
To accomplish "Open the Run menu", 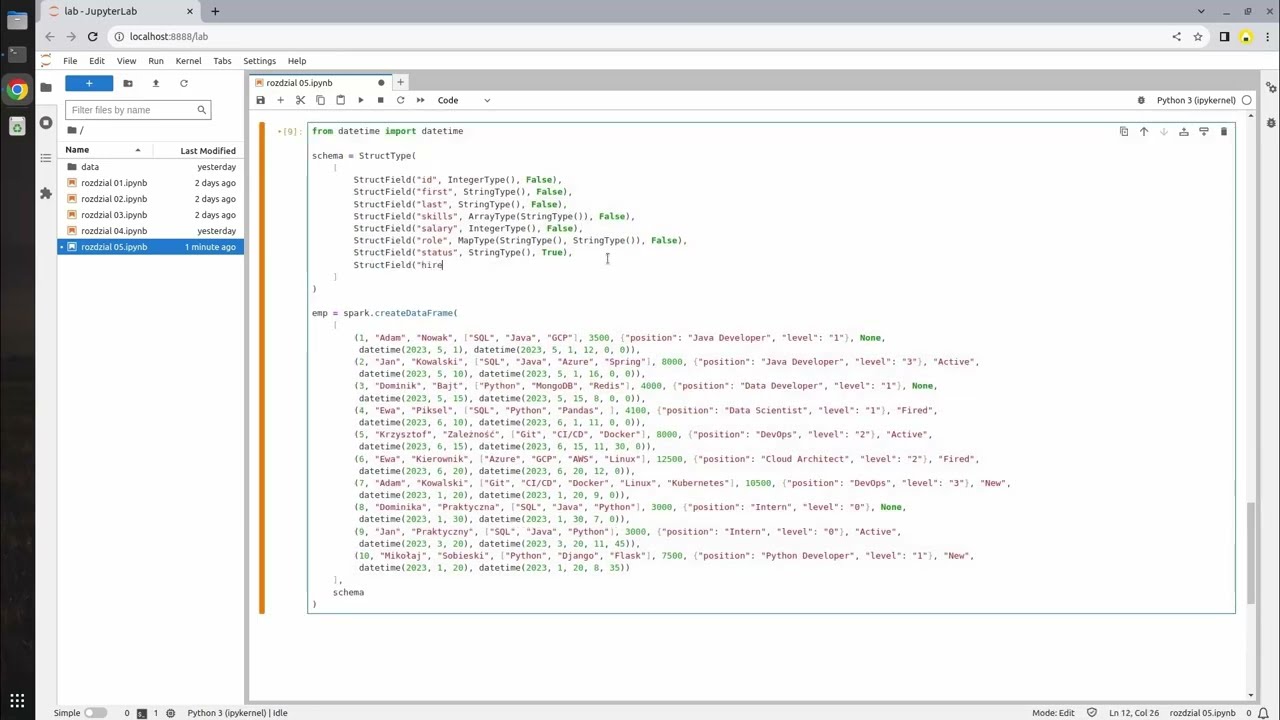I will [156, 61].
